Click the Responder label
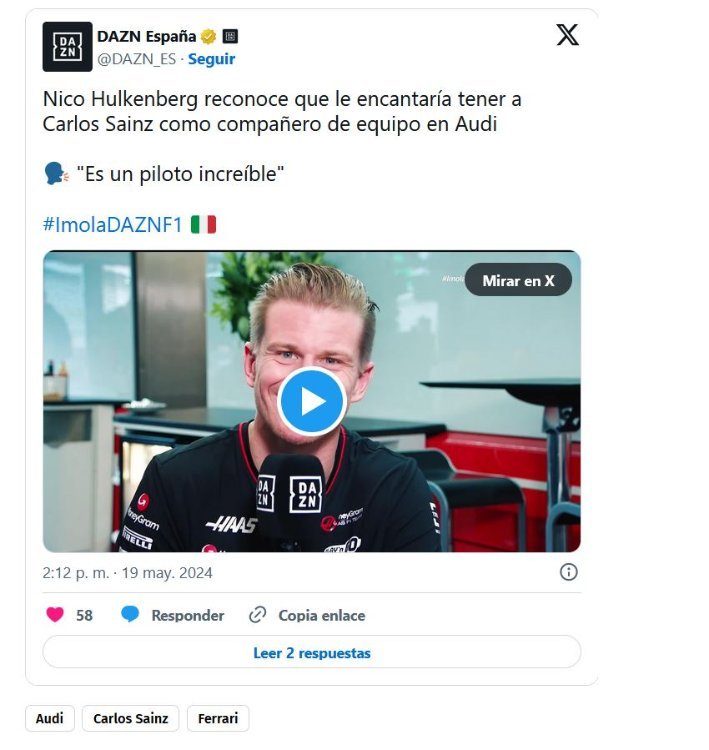This screenshot has height=750, width=709. tap(188, 615)
